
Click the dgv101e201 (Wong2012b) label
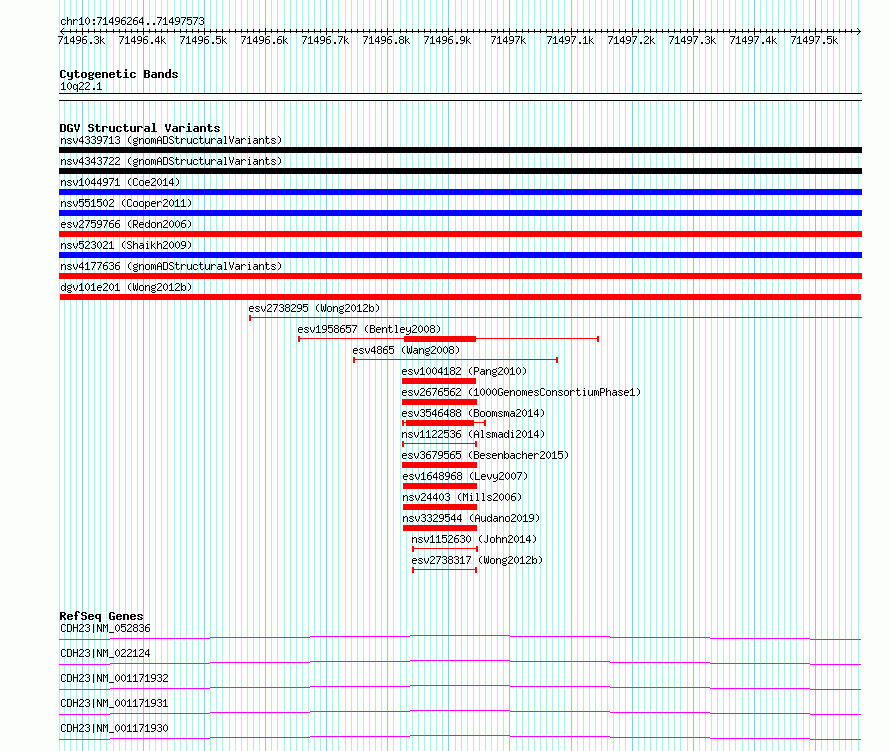click(x=126, y=287)
